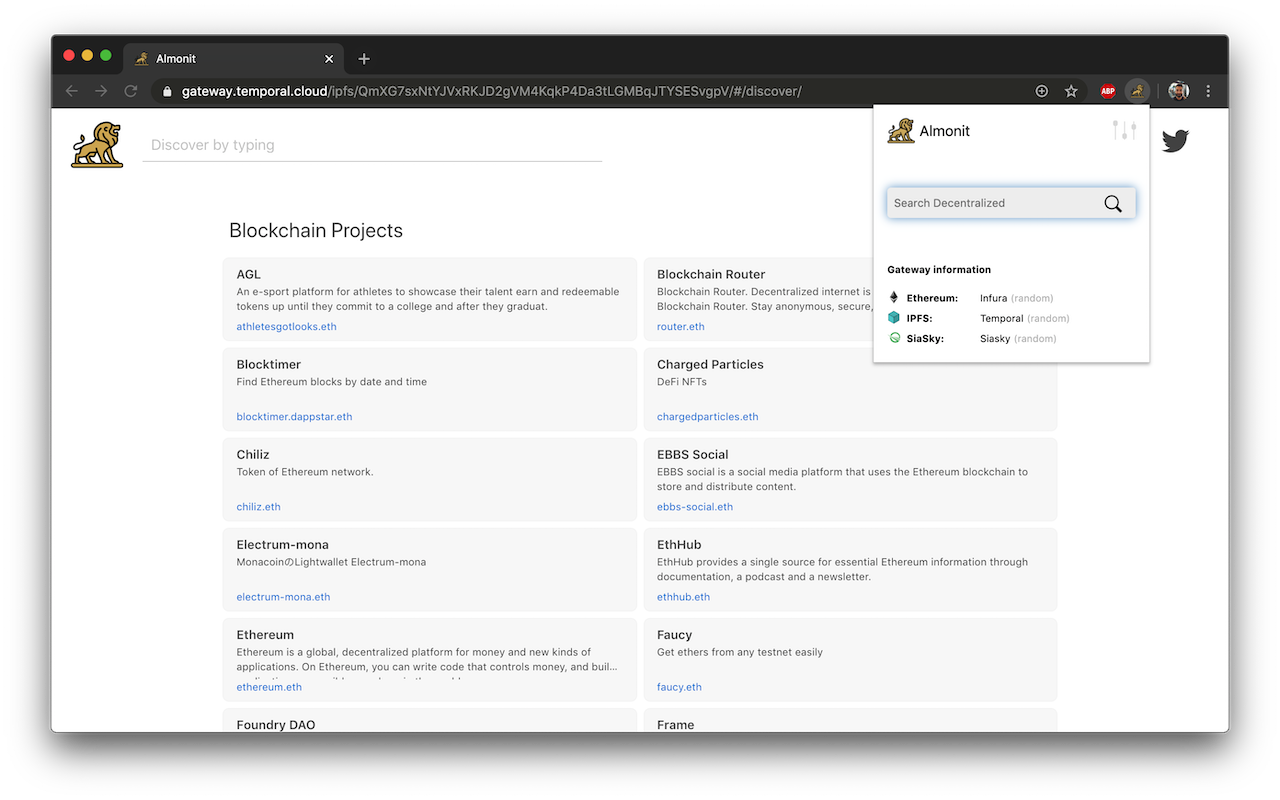Go to ethhub.eth
This screenshot has width=1280, height=800.
coord(683,597)
